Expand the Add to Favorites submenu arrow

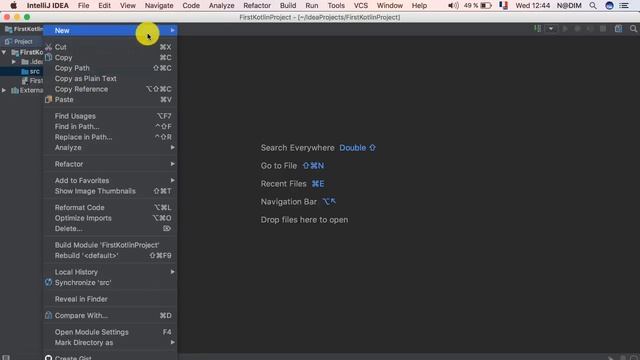[x=173, y=180]
